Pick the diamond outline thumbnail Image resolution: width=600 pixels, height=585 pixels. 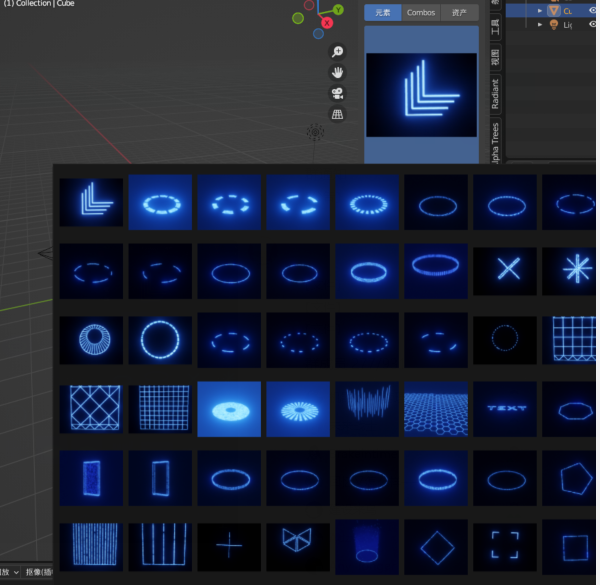[436, 547]
